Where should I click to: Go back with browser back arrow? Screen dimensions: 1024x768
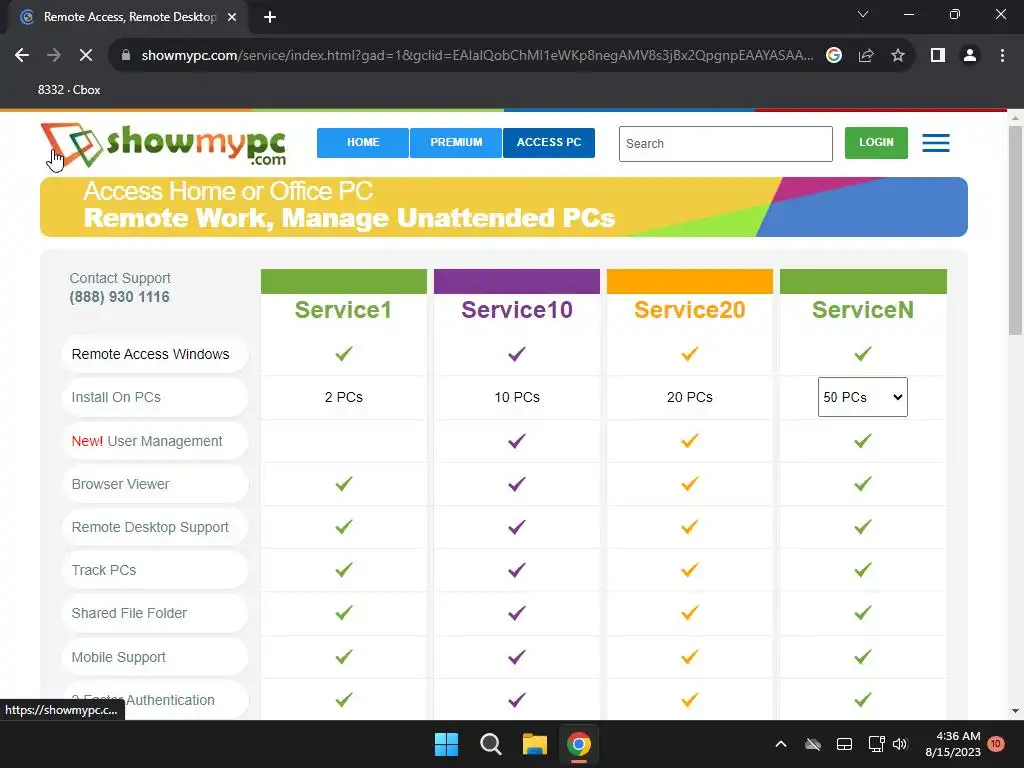click(22, 56)
